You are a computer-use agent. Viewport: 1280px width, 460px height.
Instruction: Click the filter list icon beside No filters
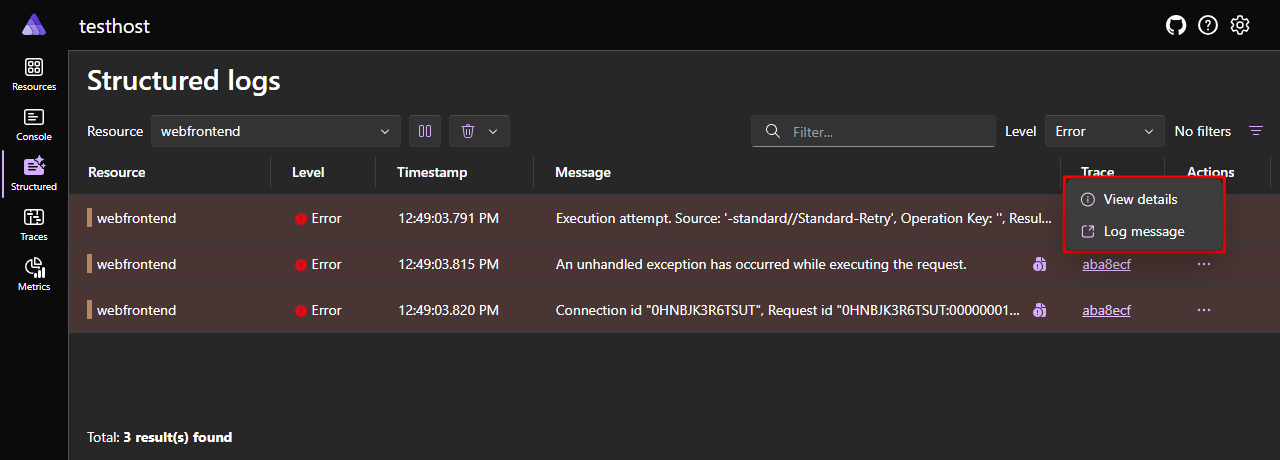(x=1256, y=131)
